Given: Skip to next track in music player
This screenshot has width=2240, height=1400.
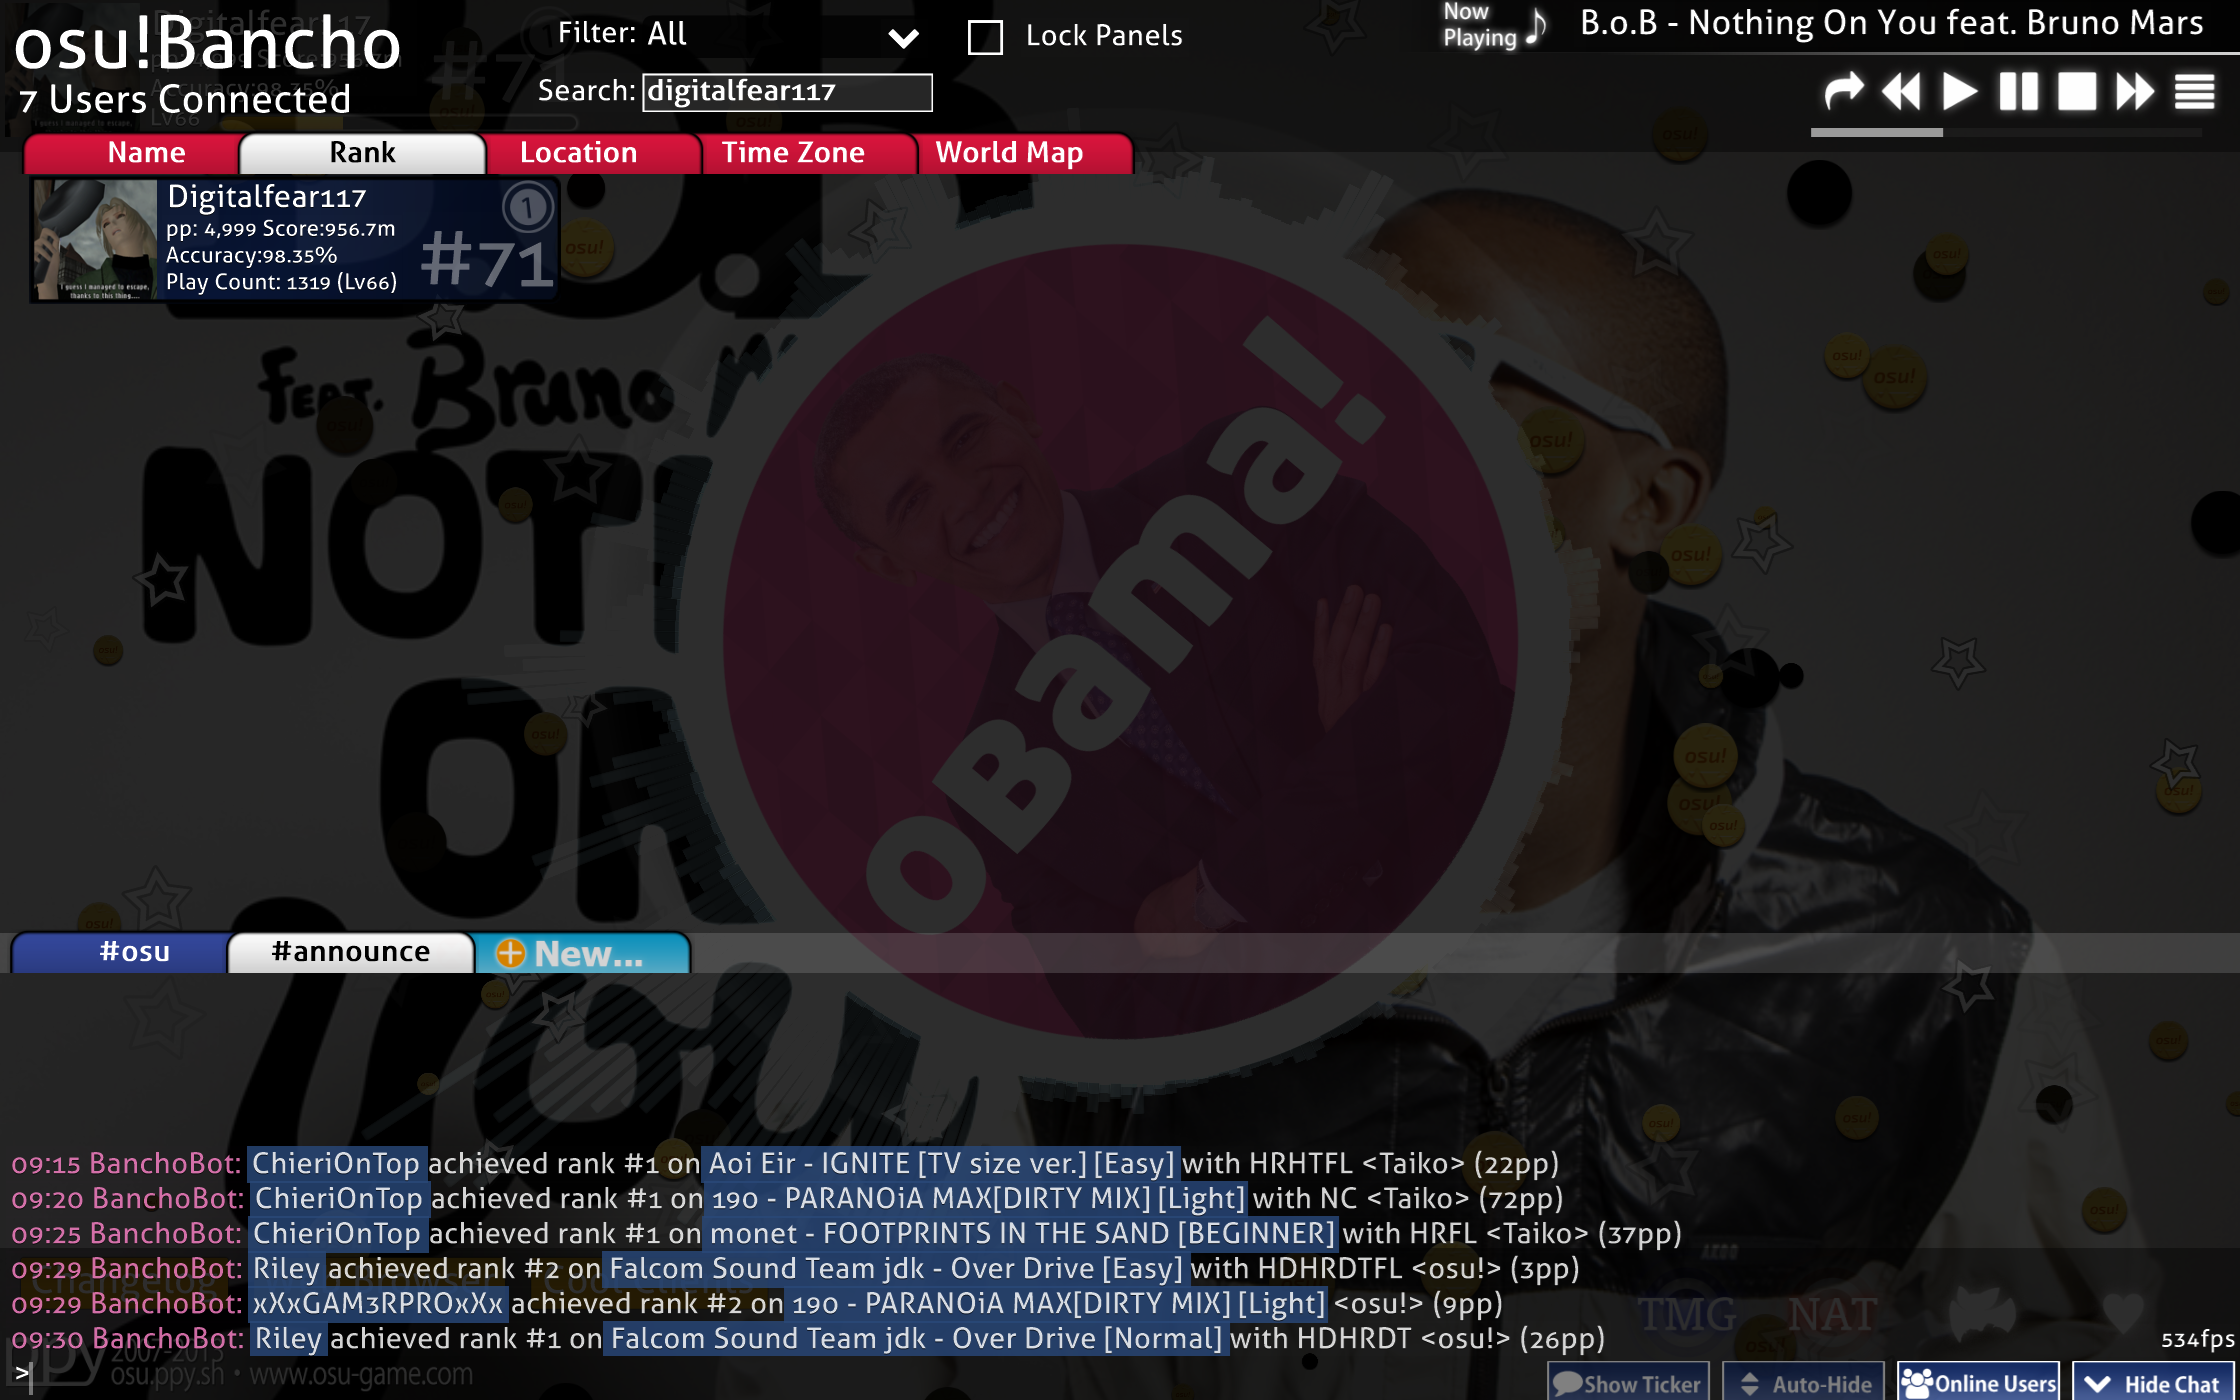Looking at the screenshot, I should tap(2134, 92).
